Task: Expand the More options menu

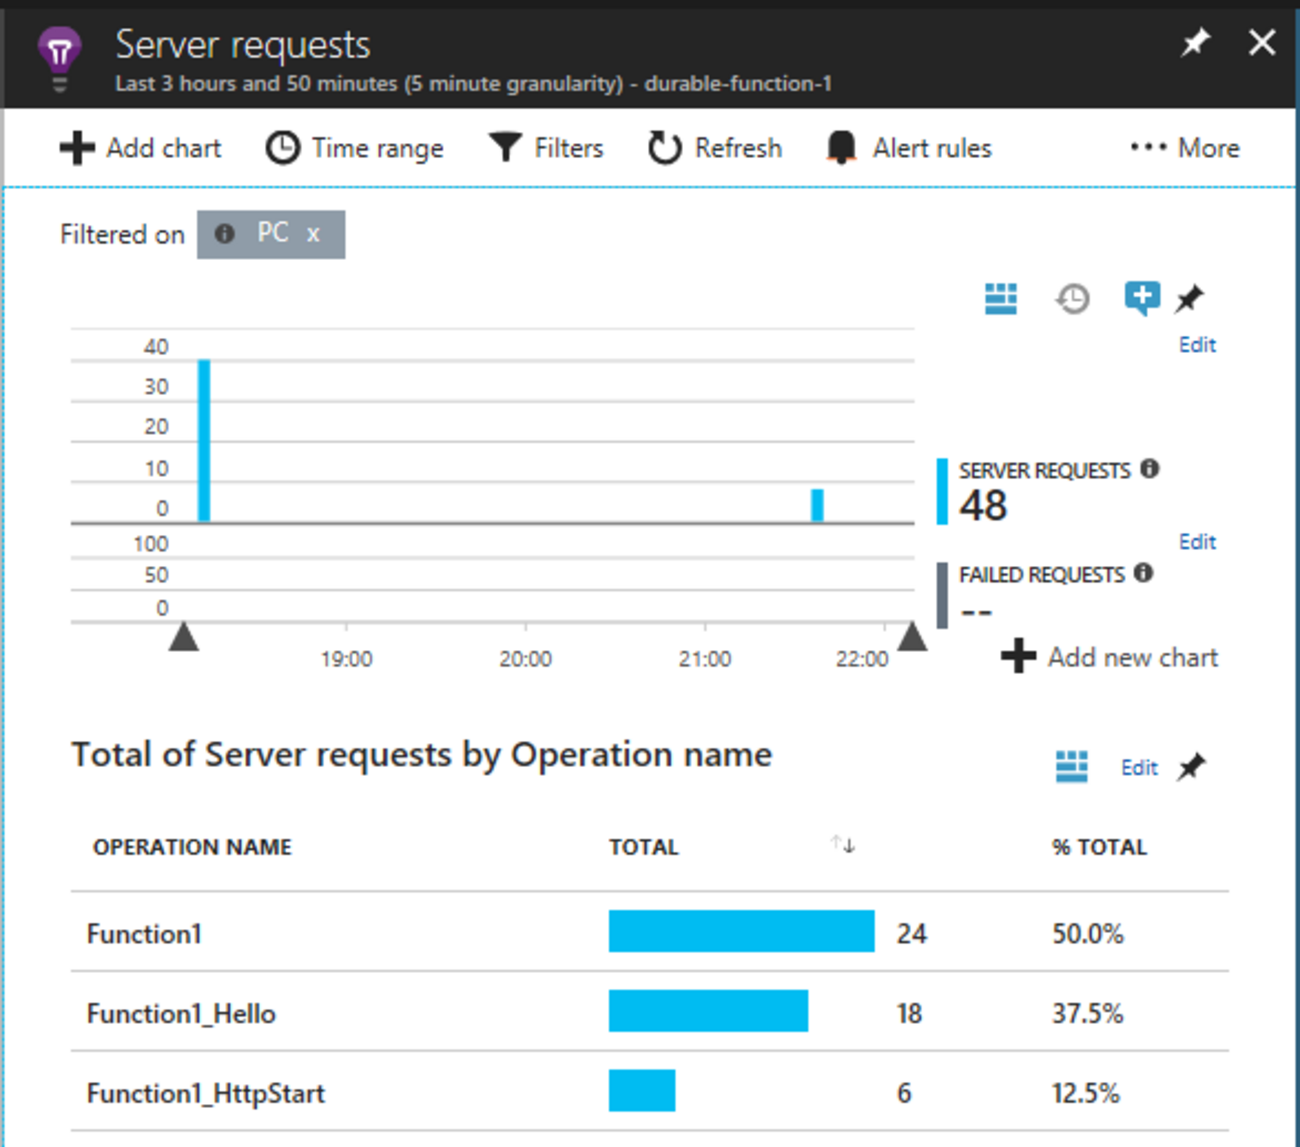Action: coord(1185,148)
